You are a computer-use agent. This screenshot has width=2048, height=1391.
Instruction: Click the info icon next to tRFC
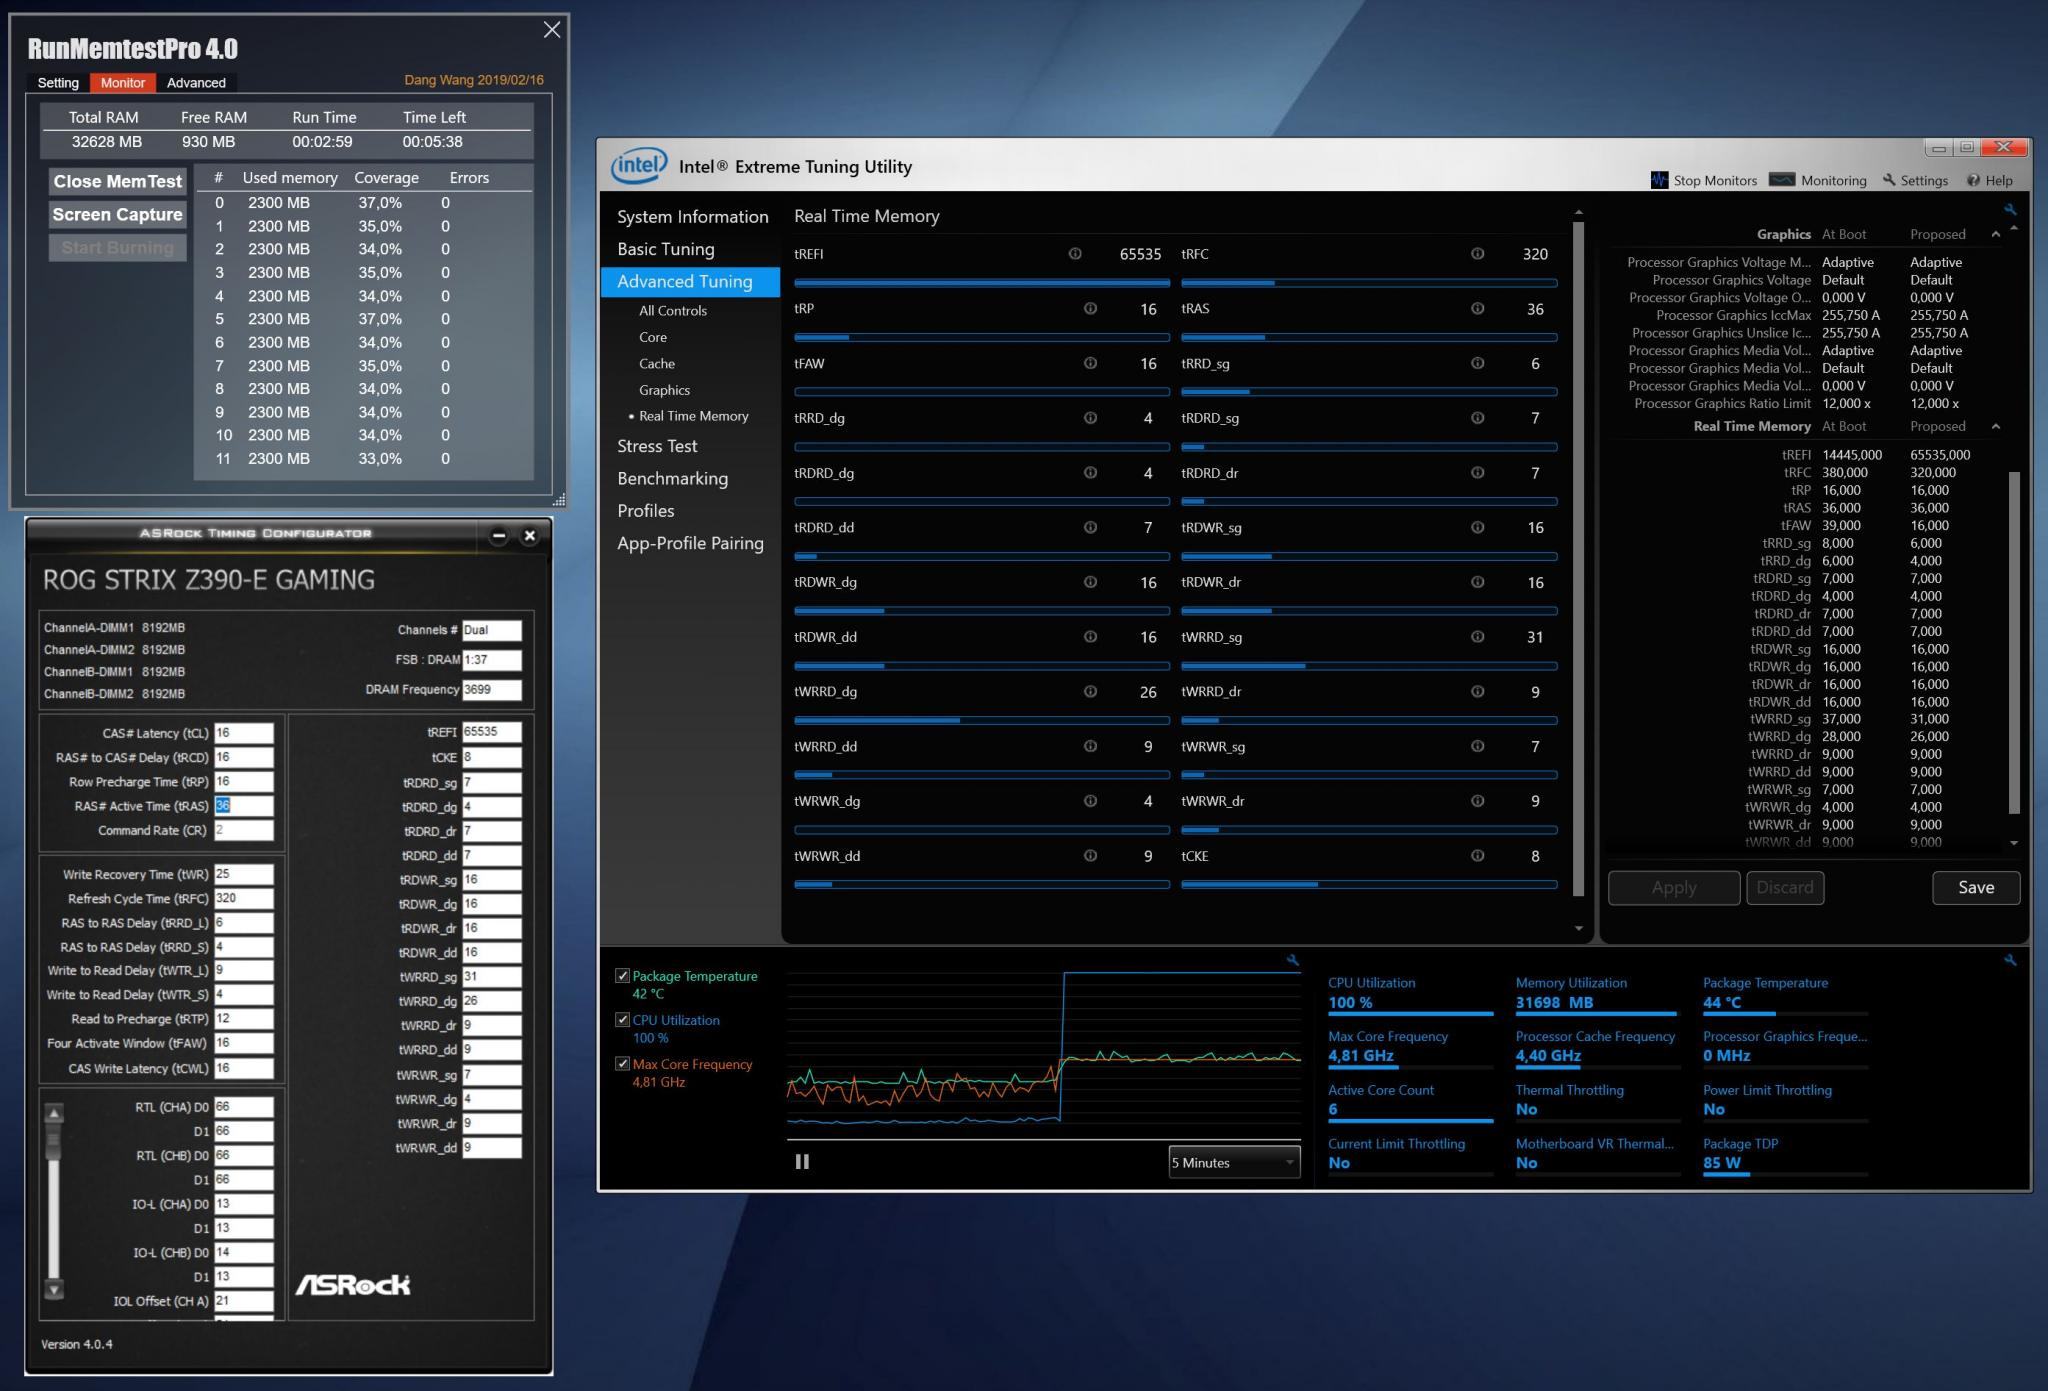click(x=1477, y=254)
